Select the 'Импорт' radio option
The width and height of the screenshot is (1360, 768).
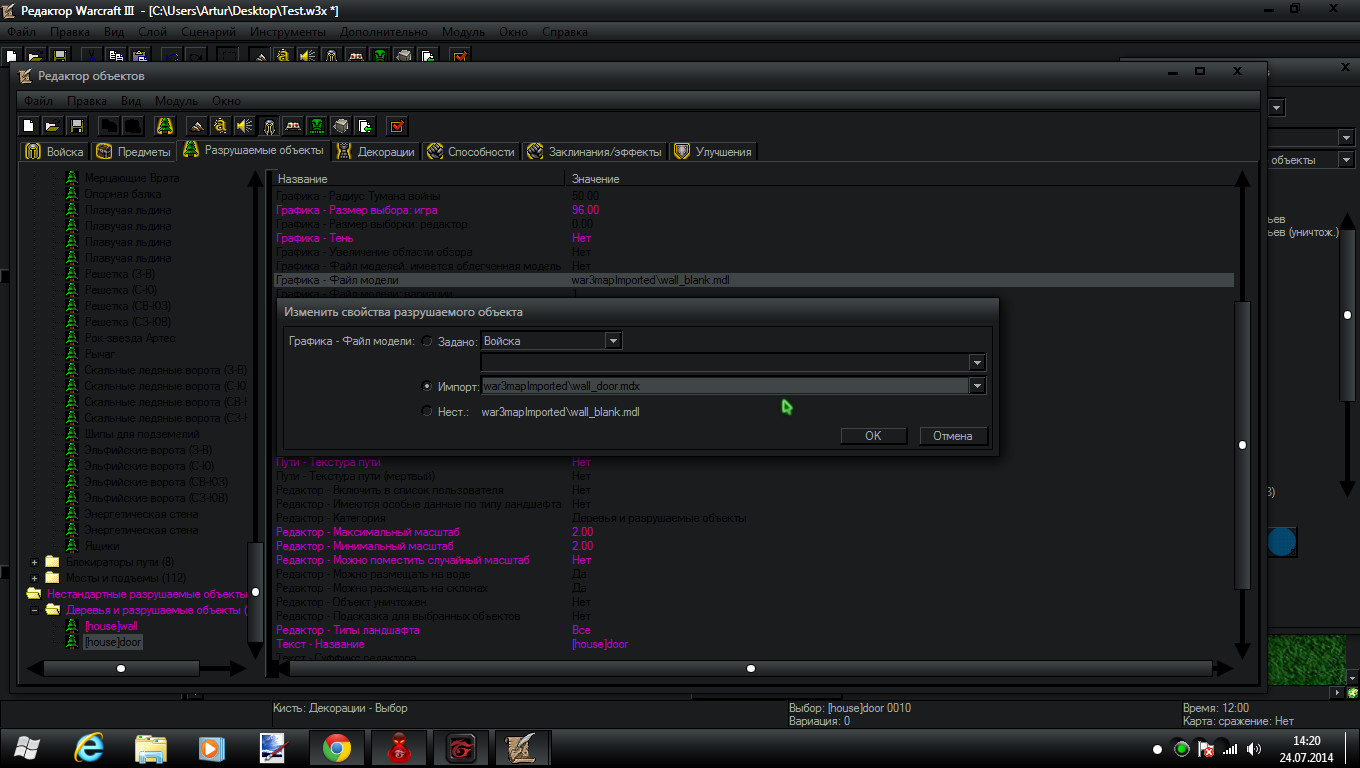428,386
